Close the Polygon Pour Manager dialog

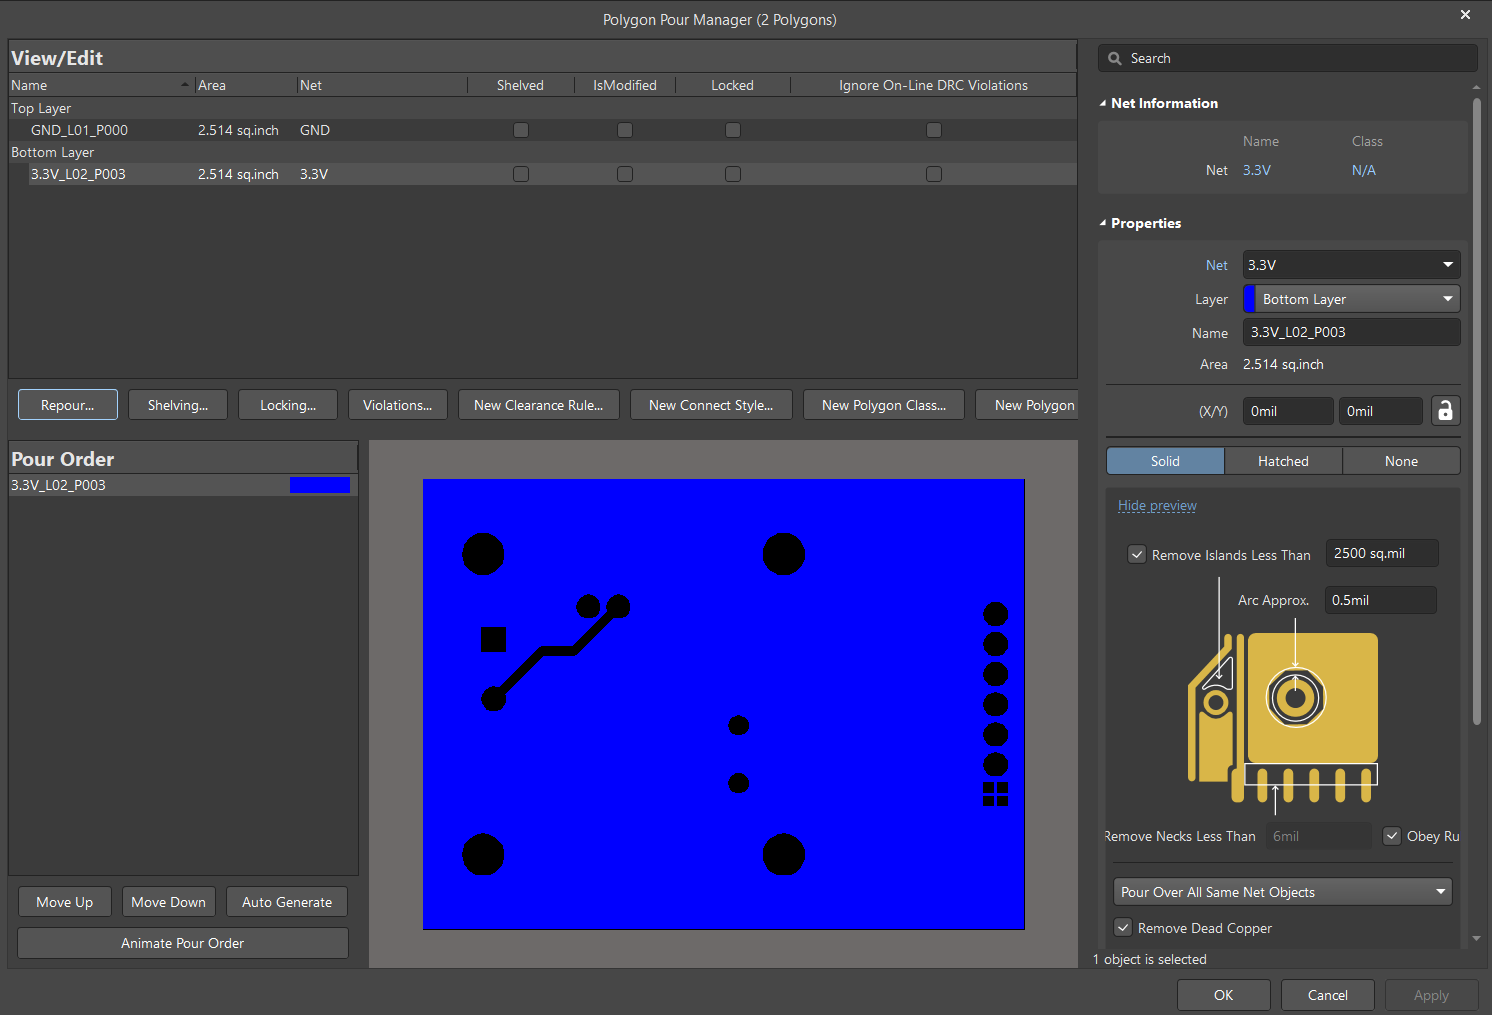click(1465, 15)
